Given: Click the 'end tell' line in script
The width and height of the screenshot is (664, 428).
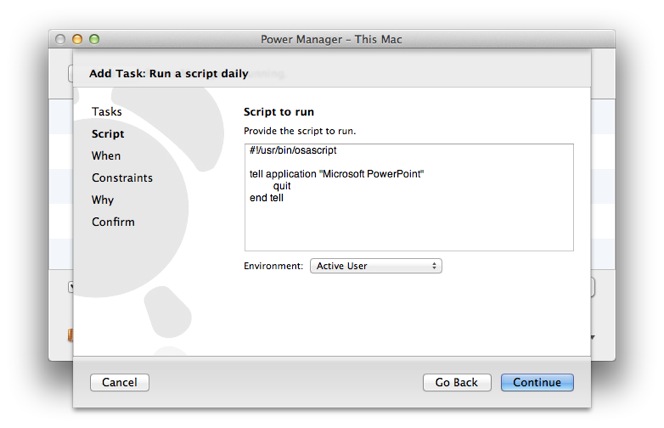Looking at the screenshot, I should coord(266,198).
